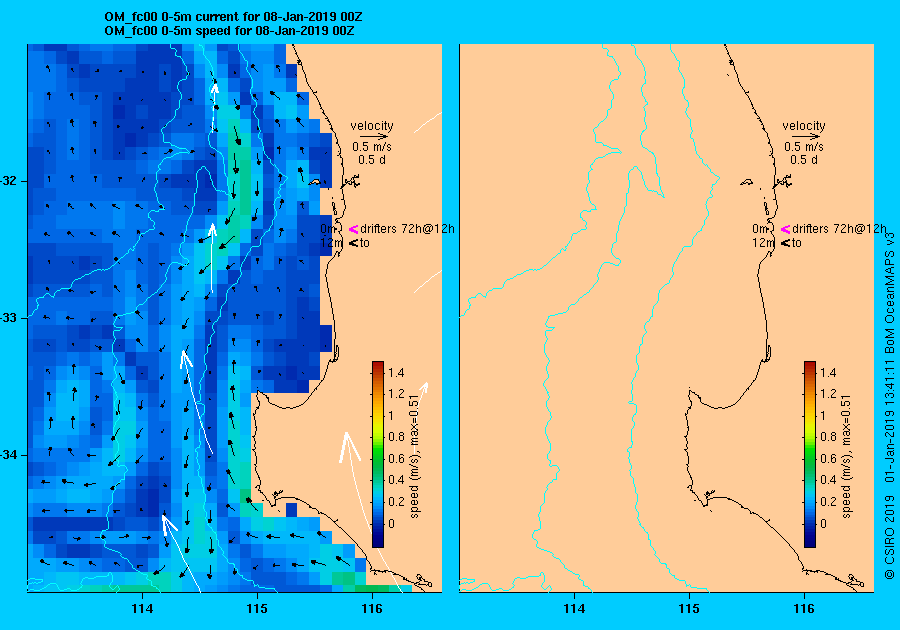Click the "-32" latitude axis label
The width and height of the screenshot is (900, 630).
coord(9,181)
